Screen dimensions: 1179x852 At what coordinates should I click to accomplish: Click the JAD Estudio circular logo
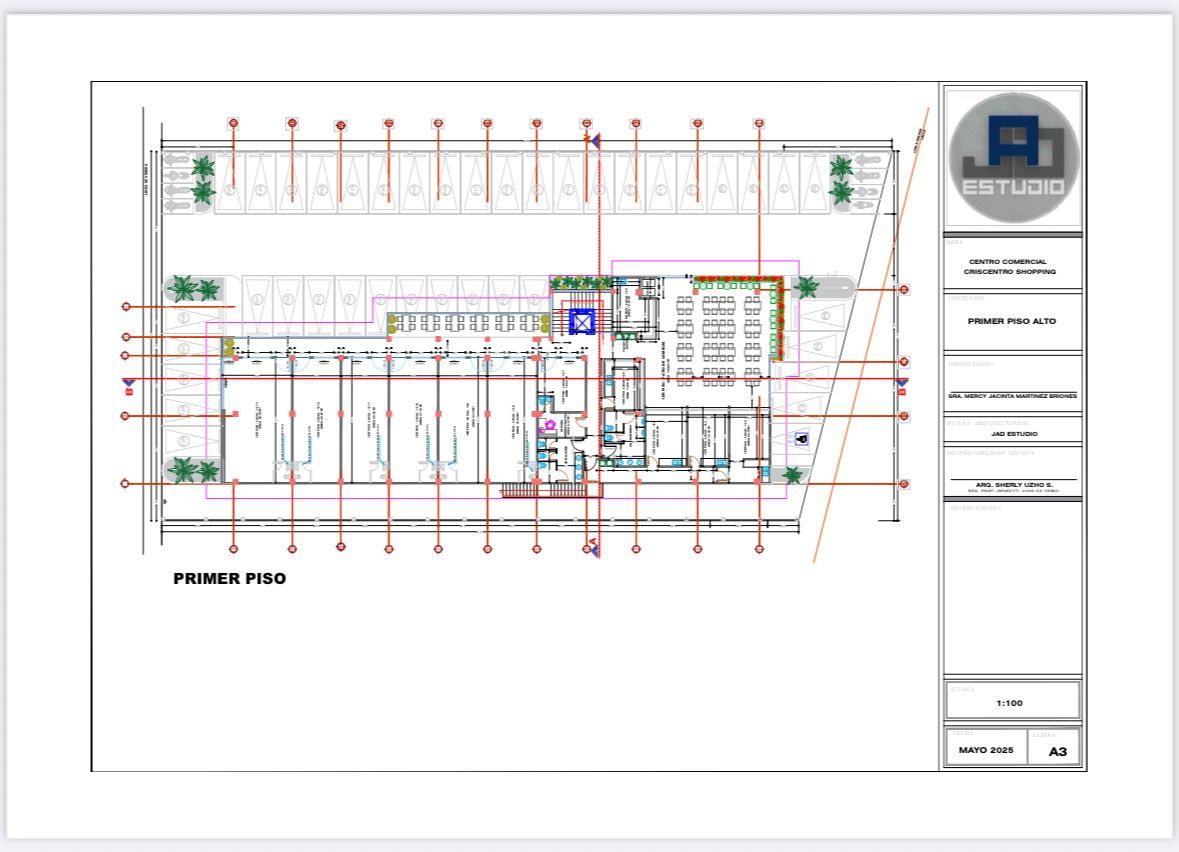click(x=1014, y=158)
